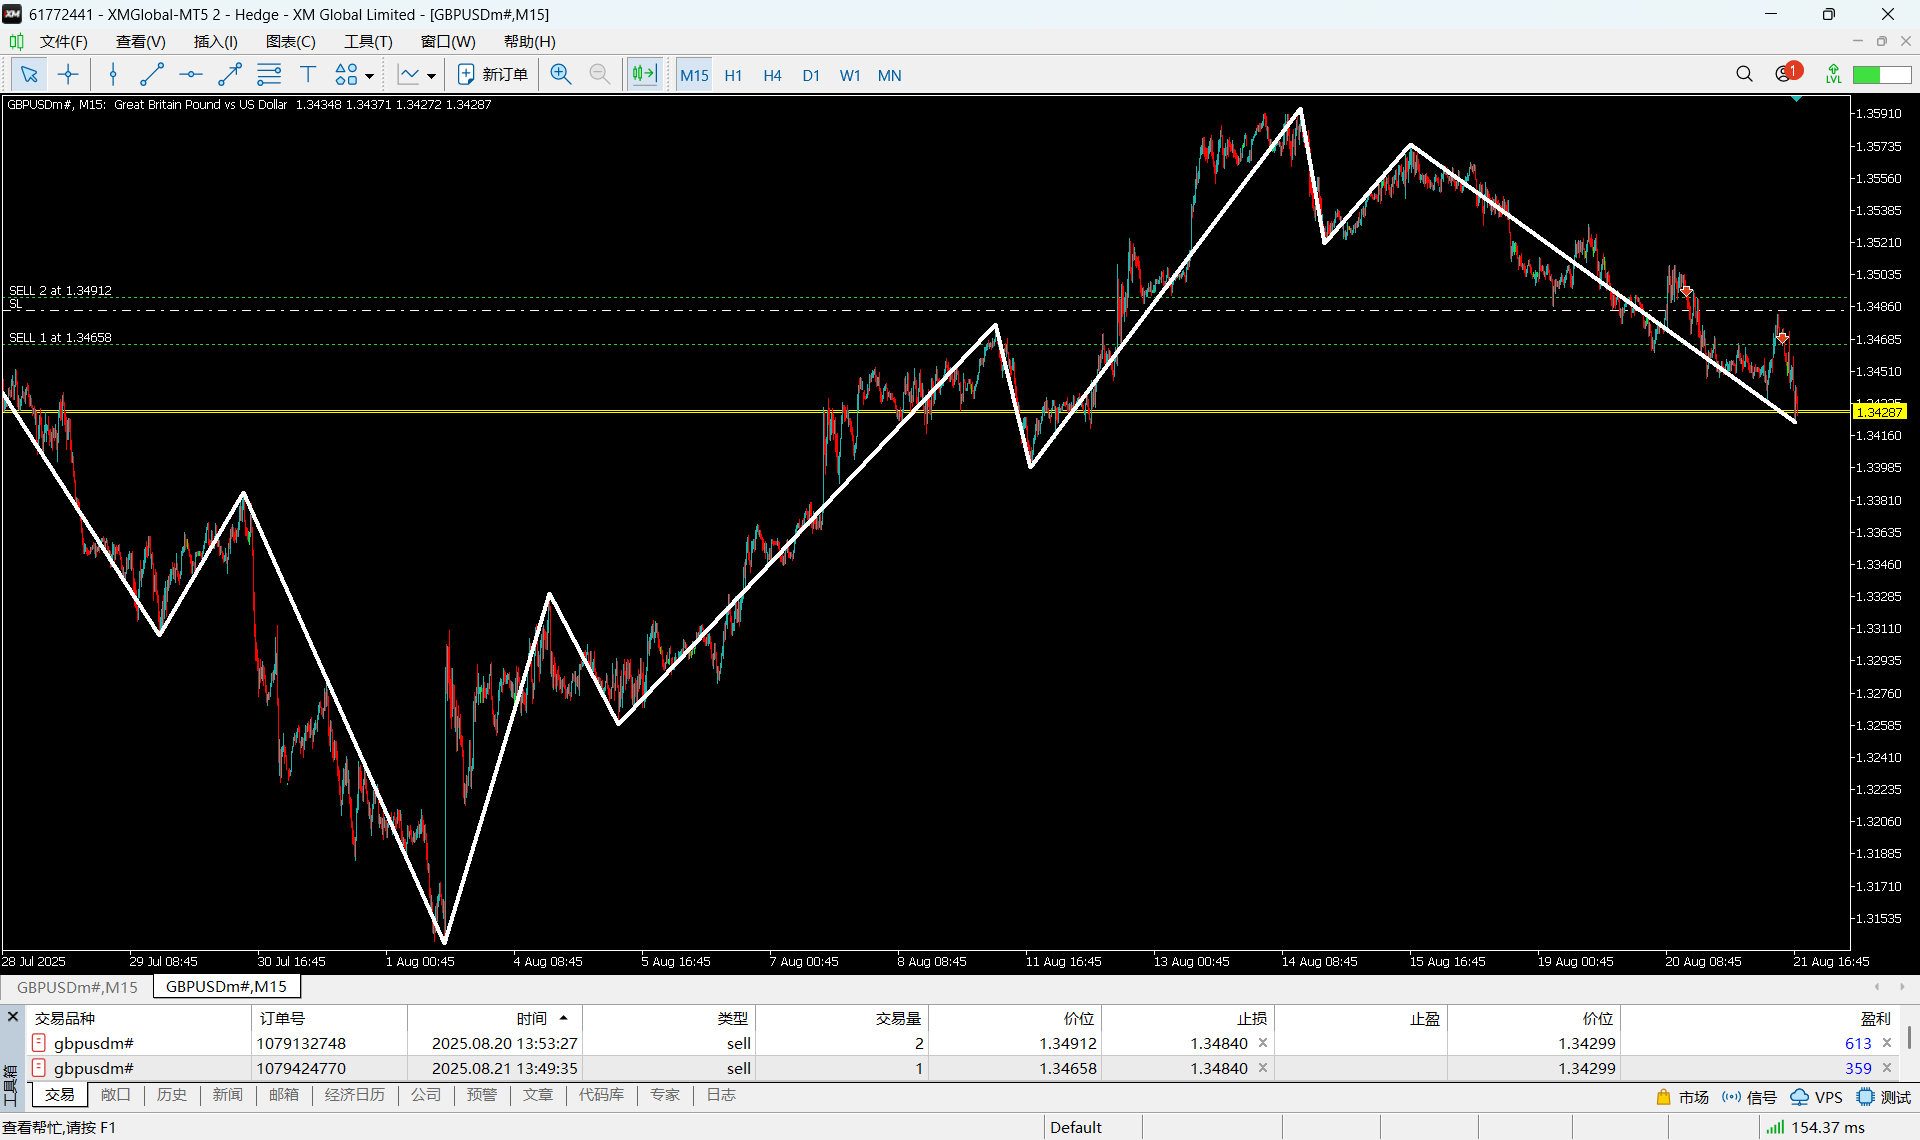Pick the horizontal line tool

tap(191, 75)
